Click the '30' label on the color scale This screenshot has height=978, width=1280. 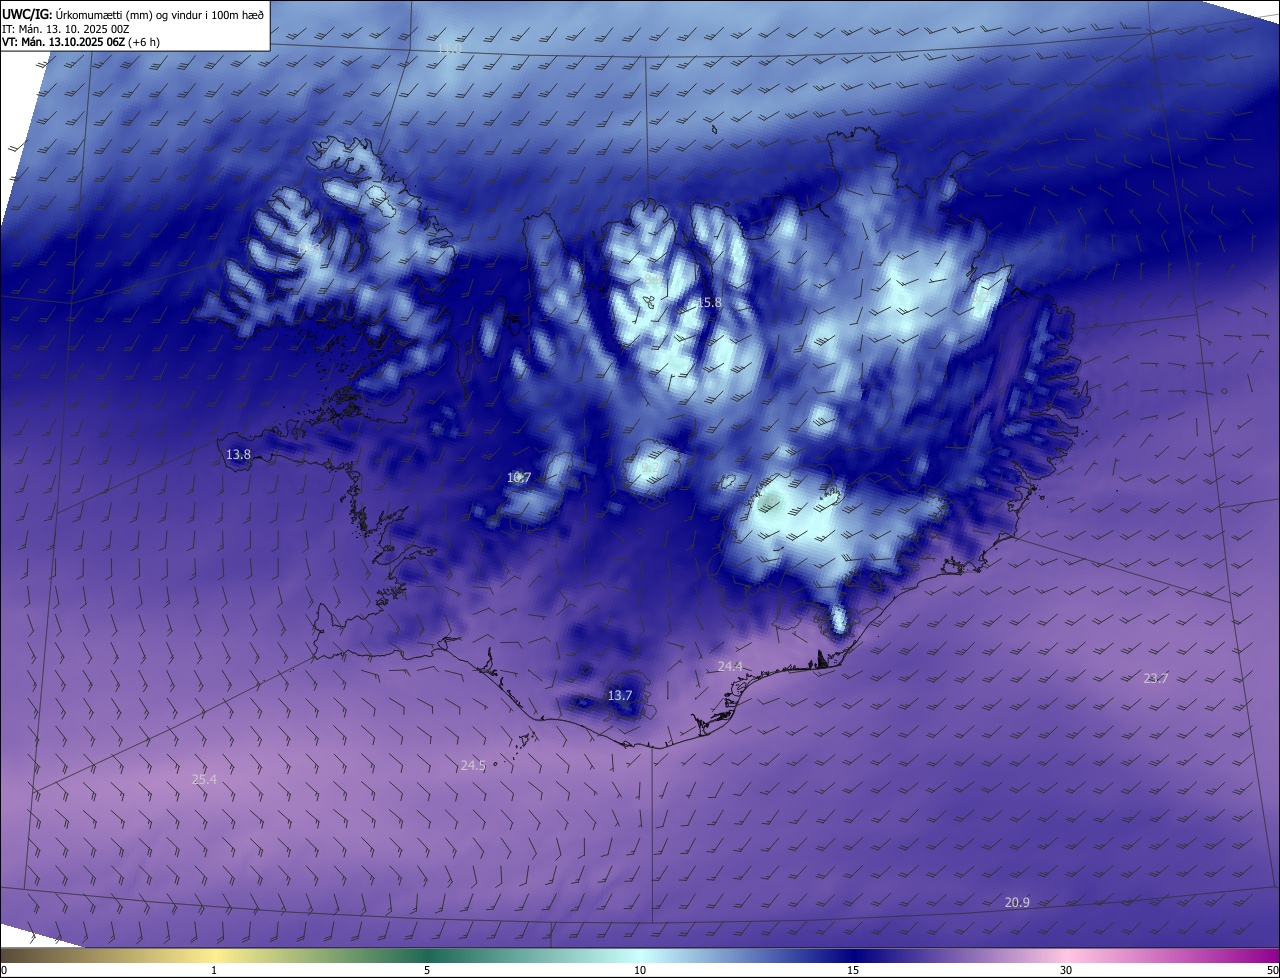click(1066, 970)
